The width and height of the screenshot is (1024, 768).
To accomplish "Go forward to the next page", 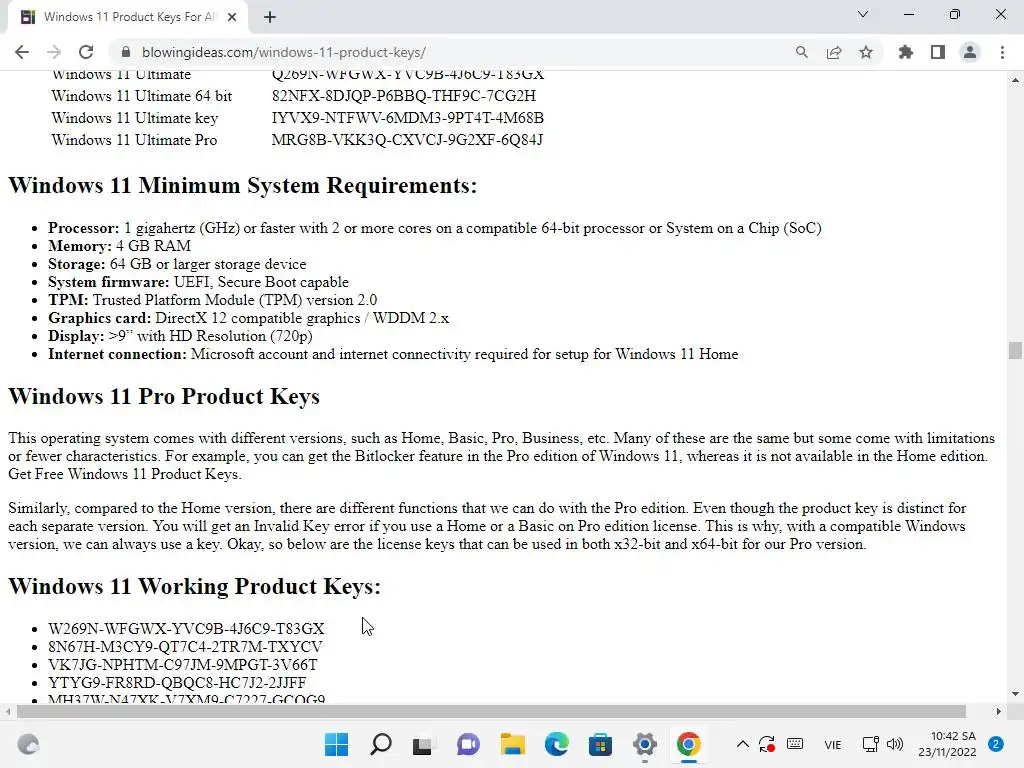I will [x=54, y=52].
